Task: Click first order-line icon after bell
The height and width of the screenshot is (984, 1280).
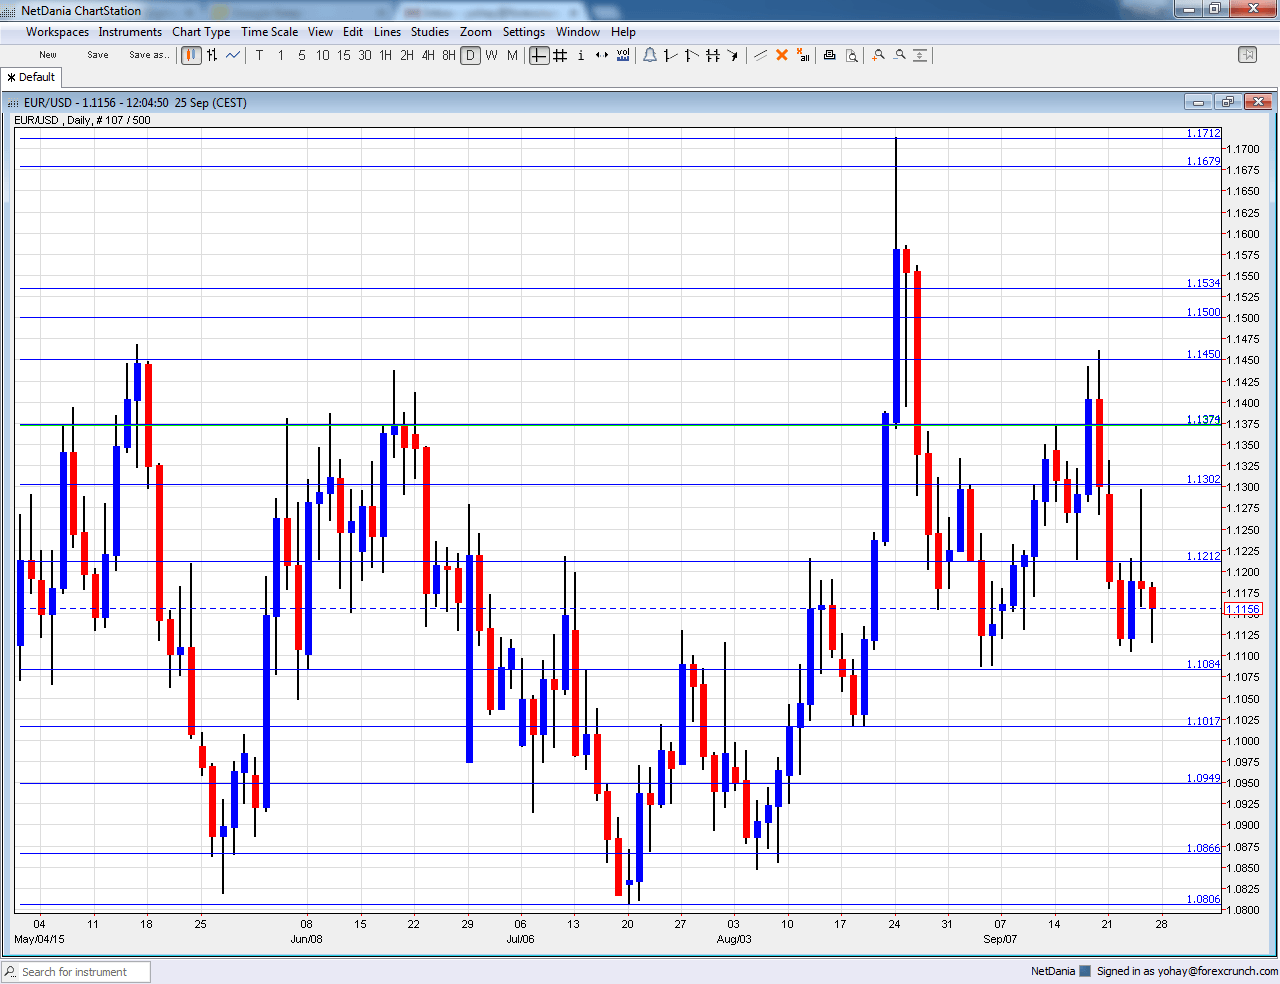Action: point(671,55)
